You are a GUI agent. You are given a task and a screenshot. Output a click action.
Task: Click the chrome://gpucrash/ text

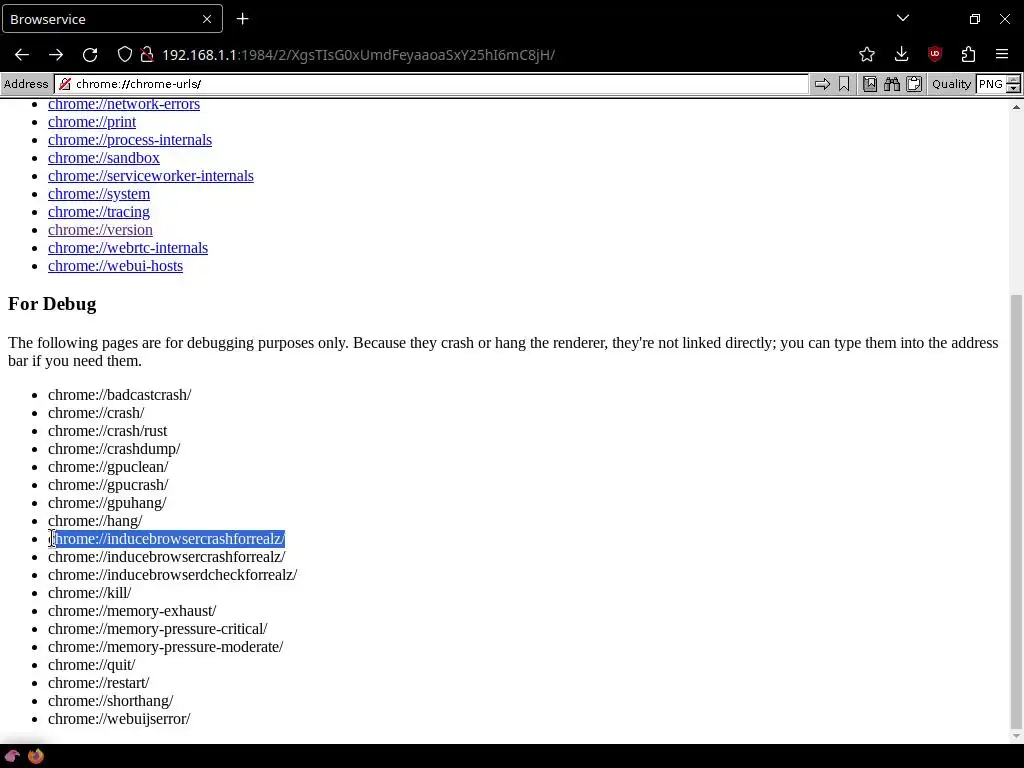pos(108,485)
